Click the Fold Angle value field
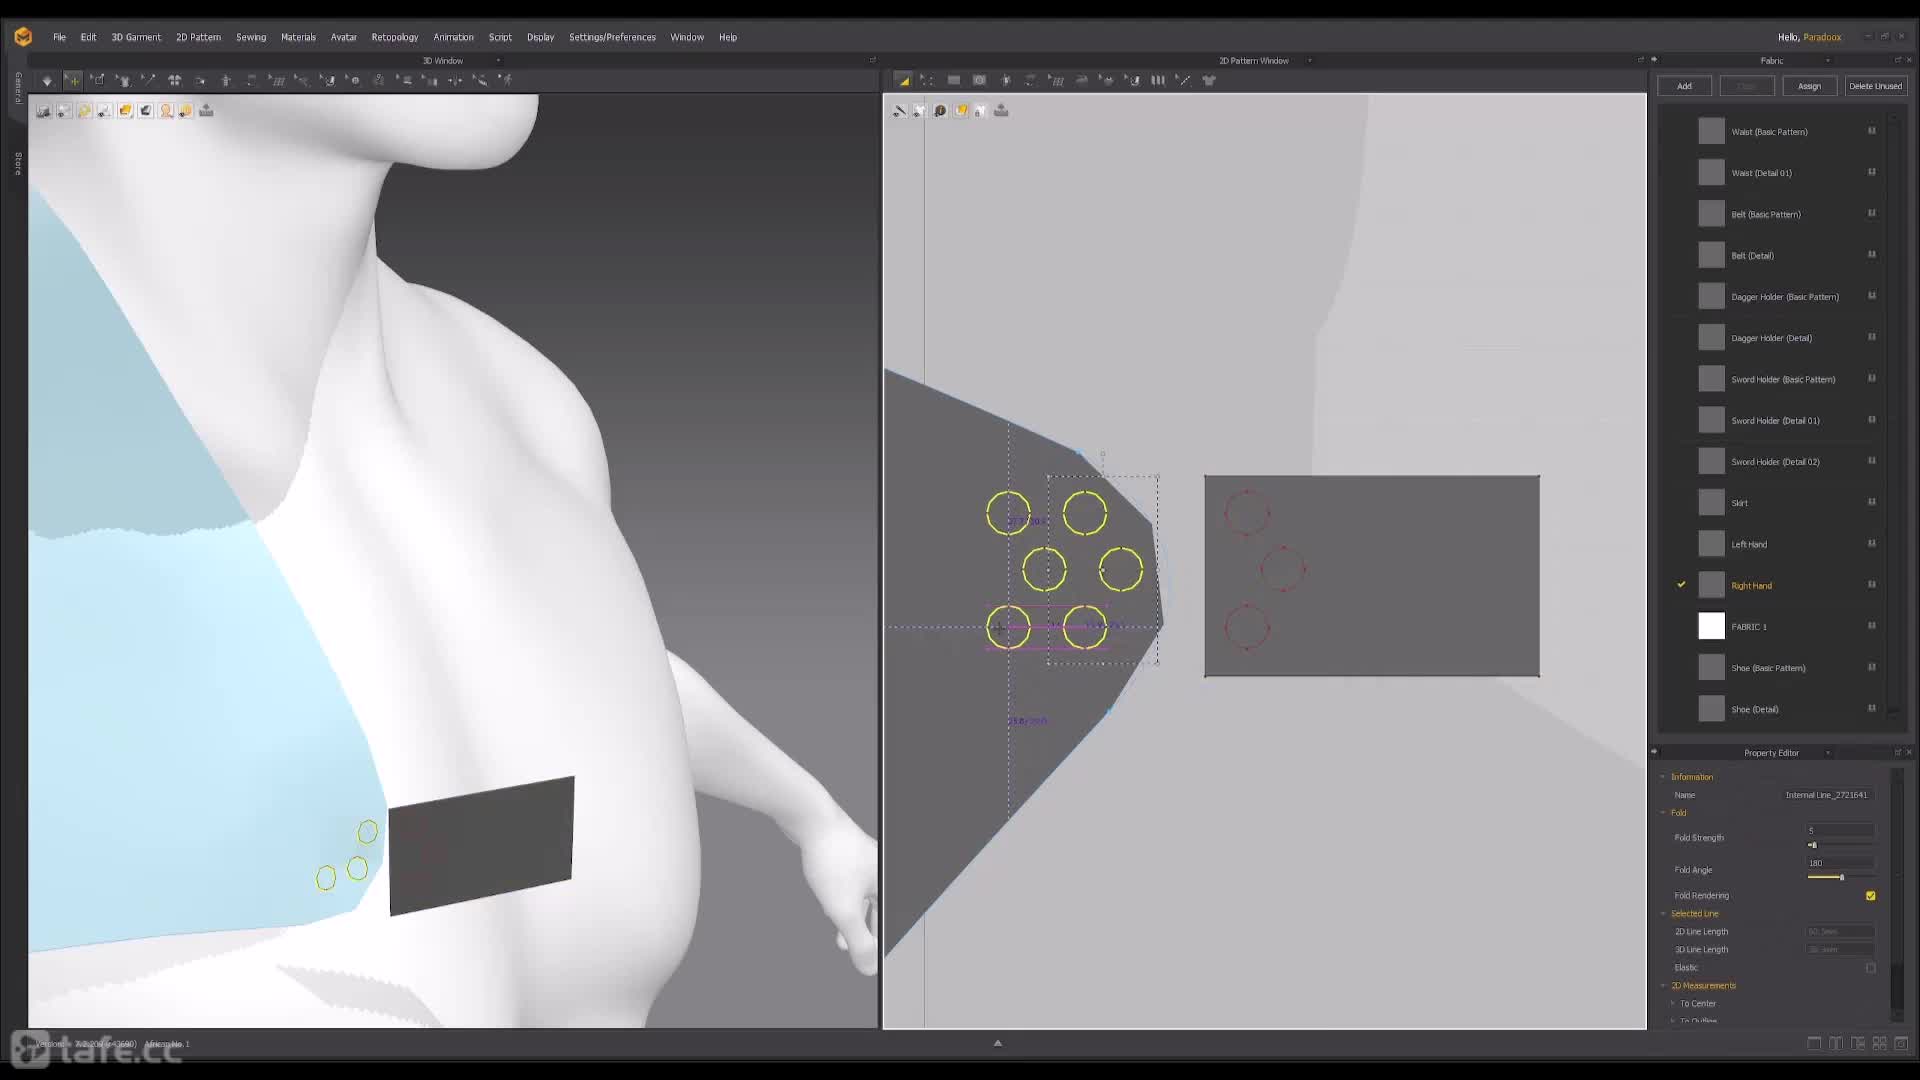Screen dimensions: 1920x1080 coord(1840,863)
